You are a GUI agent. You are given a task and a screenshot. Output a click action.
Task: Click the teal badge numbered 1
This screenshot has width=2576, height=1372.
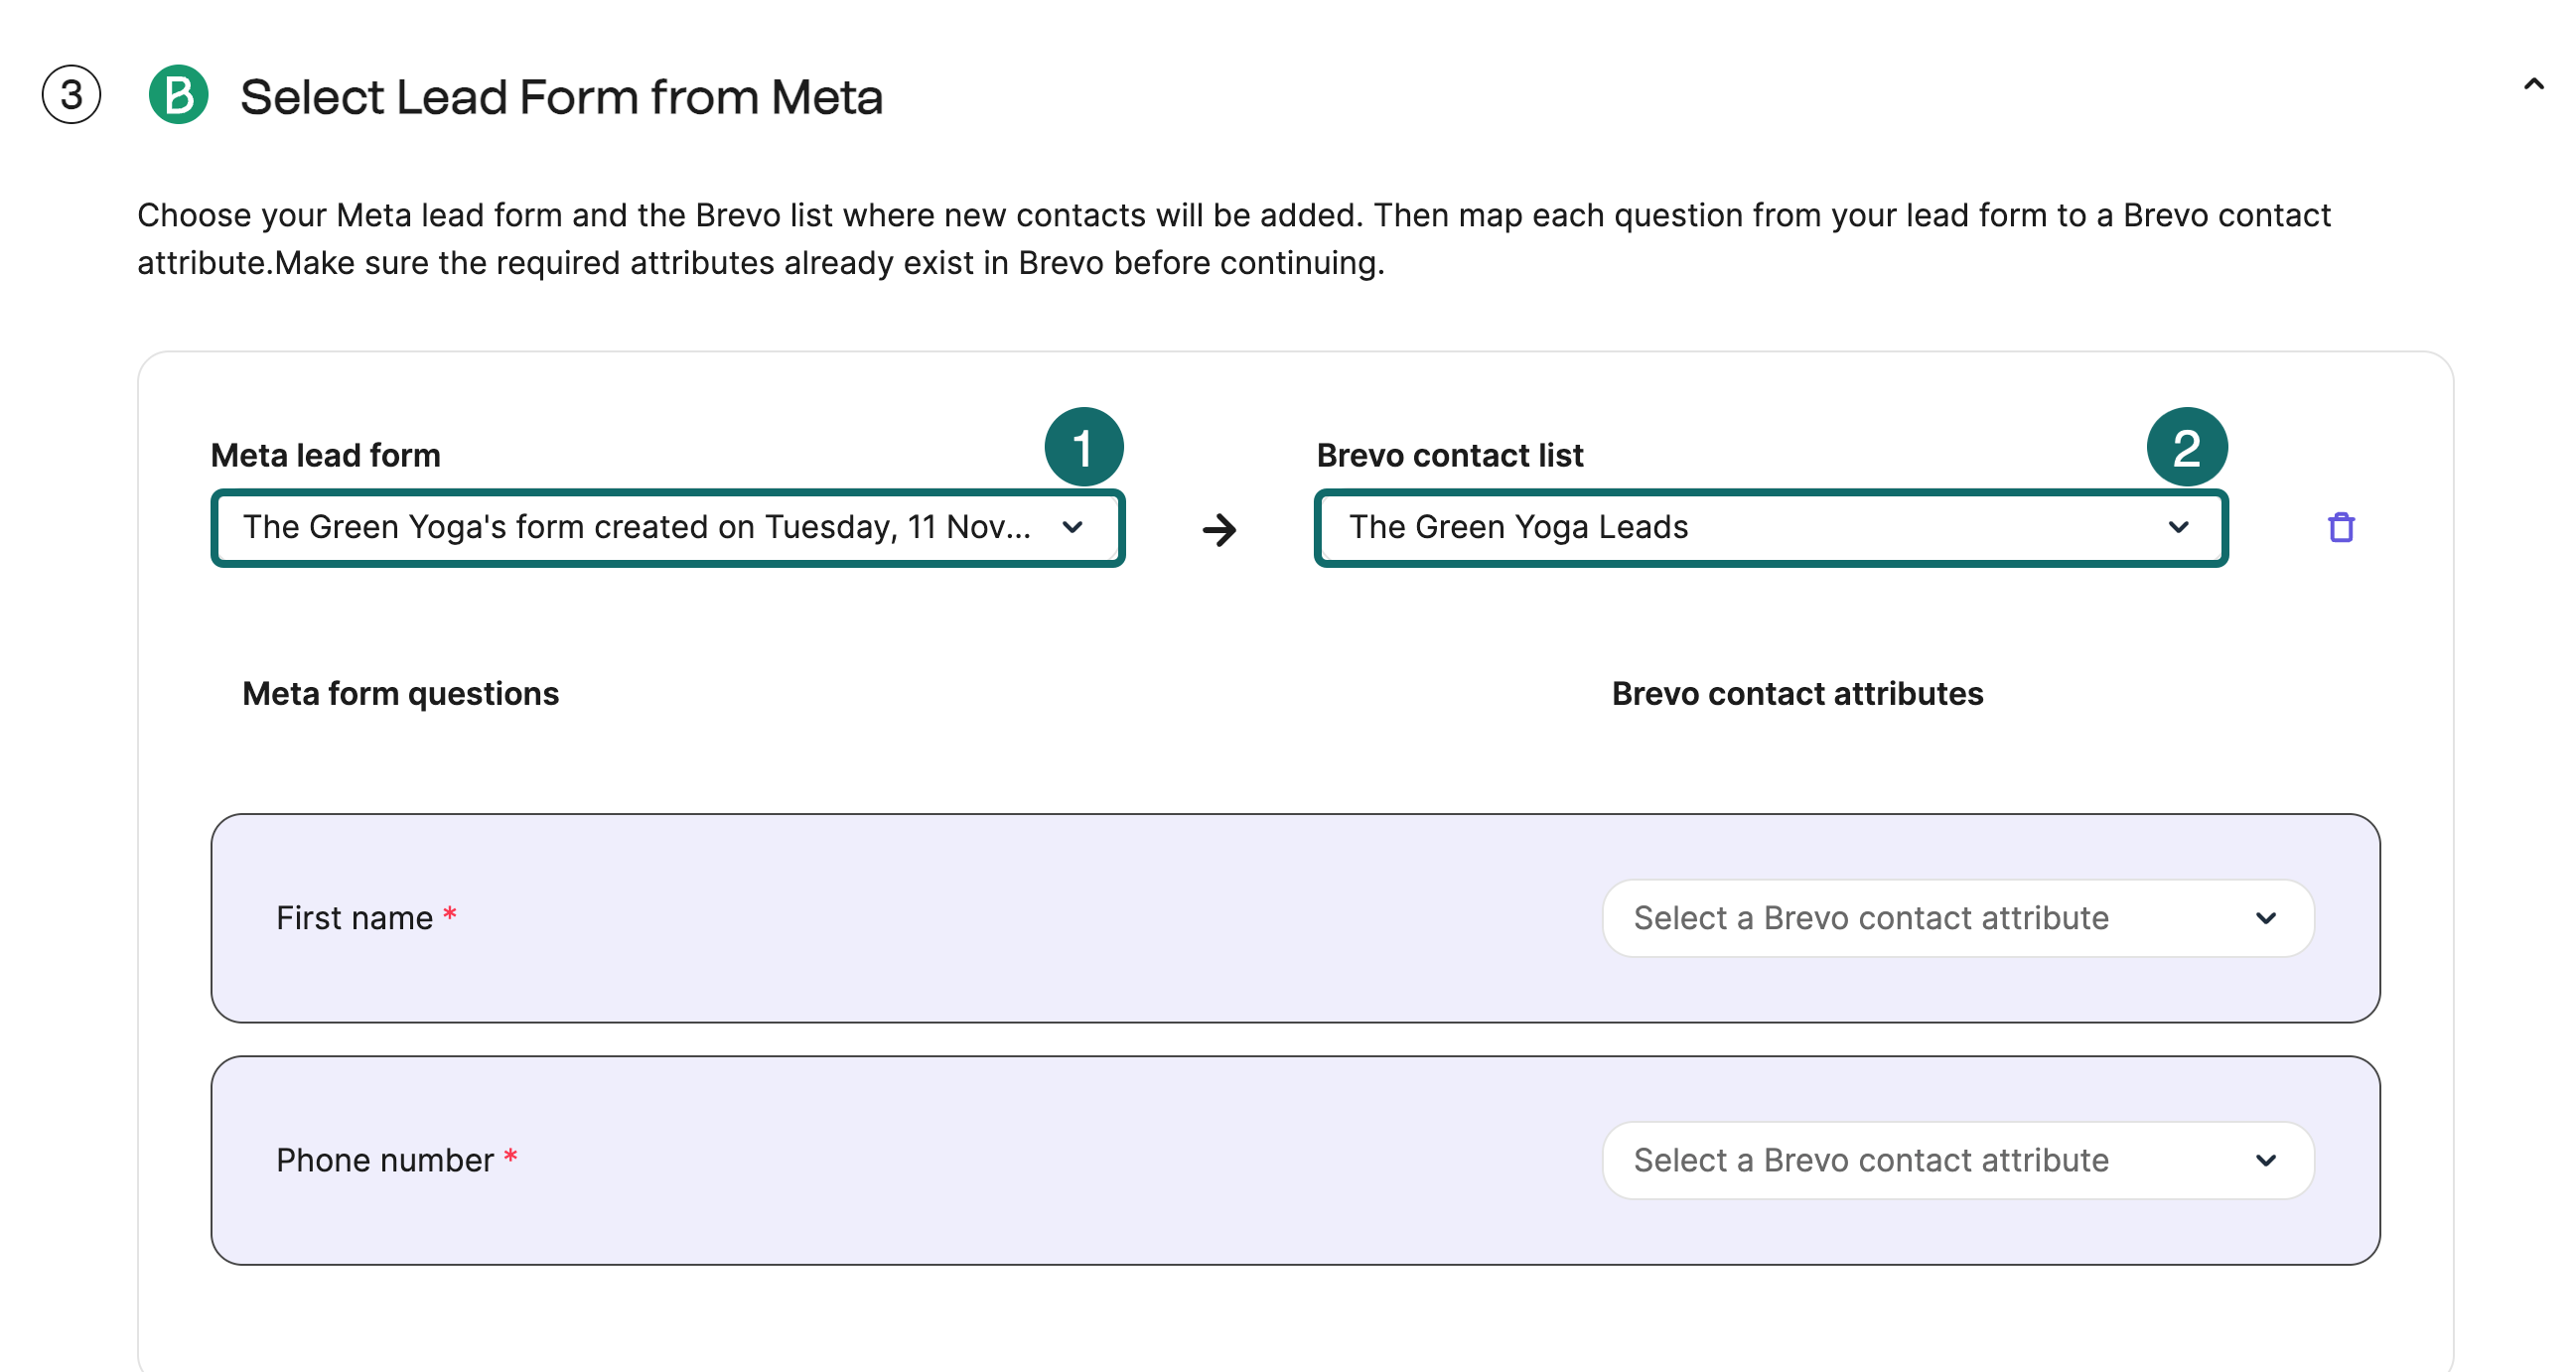[x=1083, y=447]
